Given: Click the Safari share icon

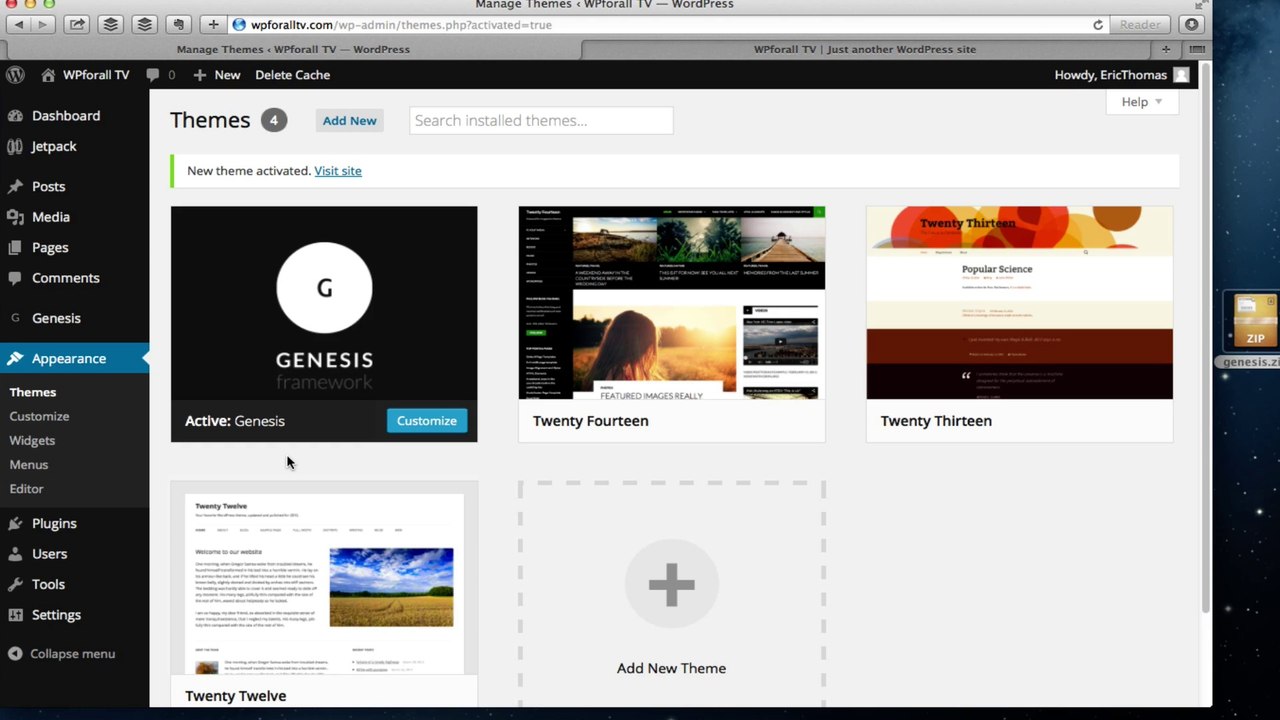Looking at the screenshot, I should point(77,24).
